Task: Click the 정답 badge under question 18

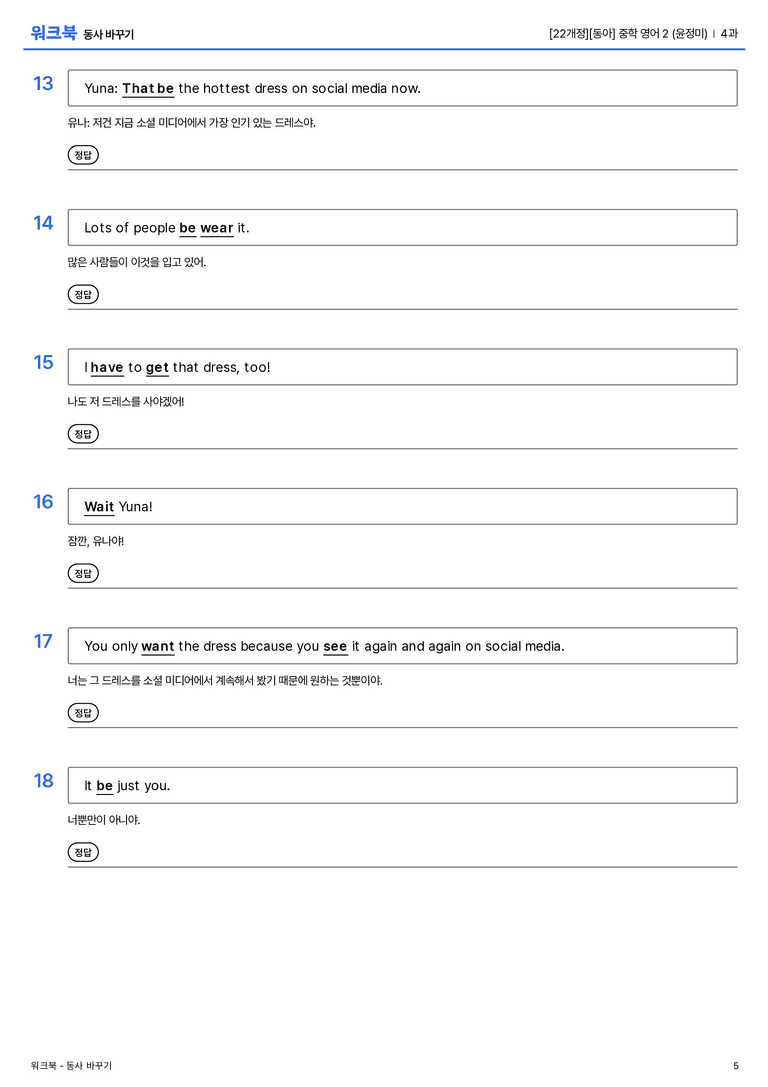Action: [x=83, y=852]
